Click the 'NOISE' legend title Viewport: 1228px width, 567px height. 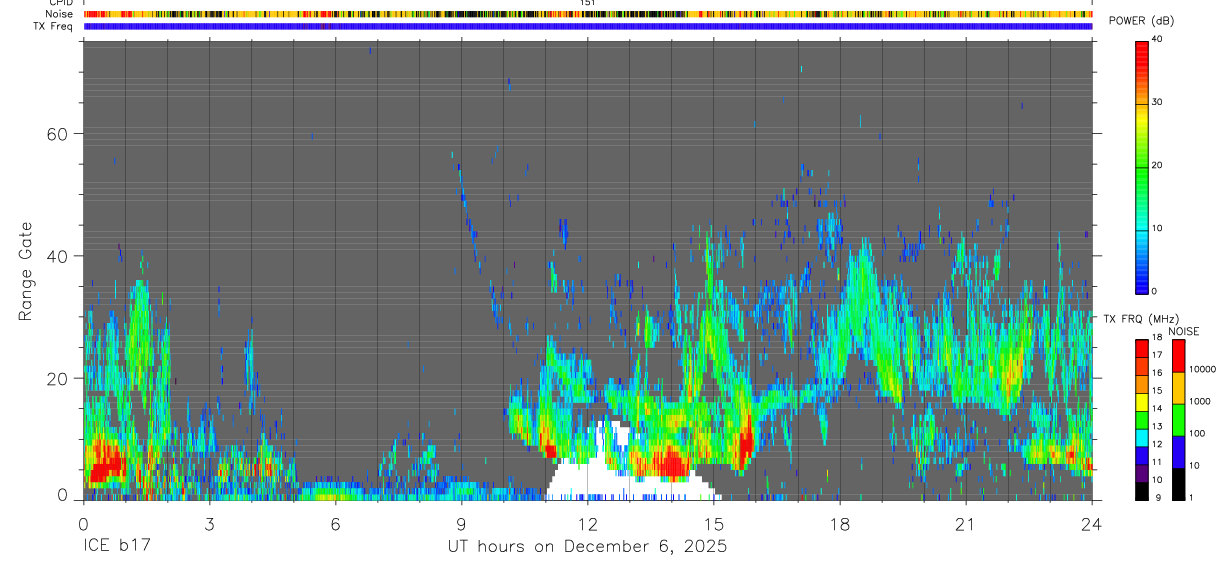click(x=1184, y=331)
